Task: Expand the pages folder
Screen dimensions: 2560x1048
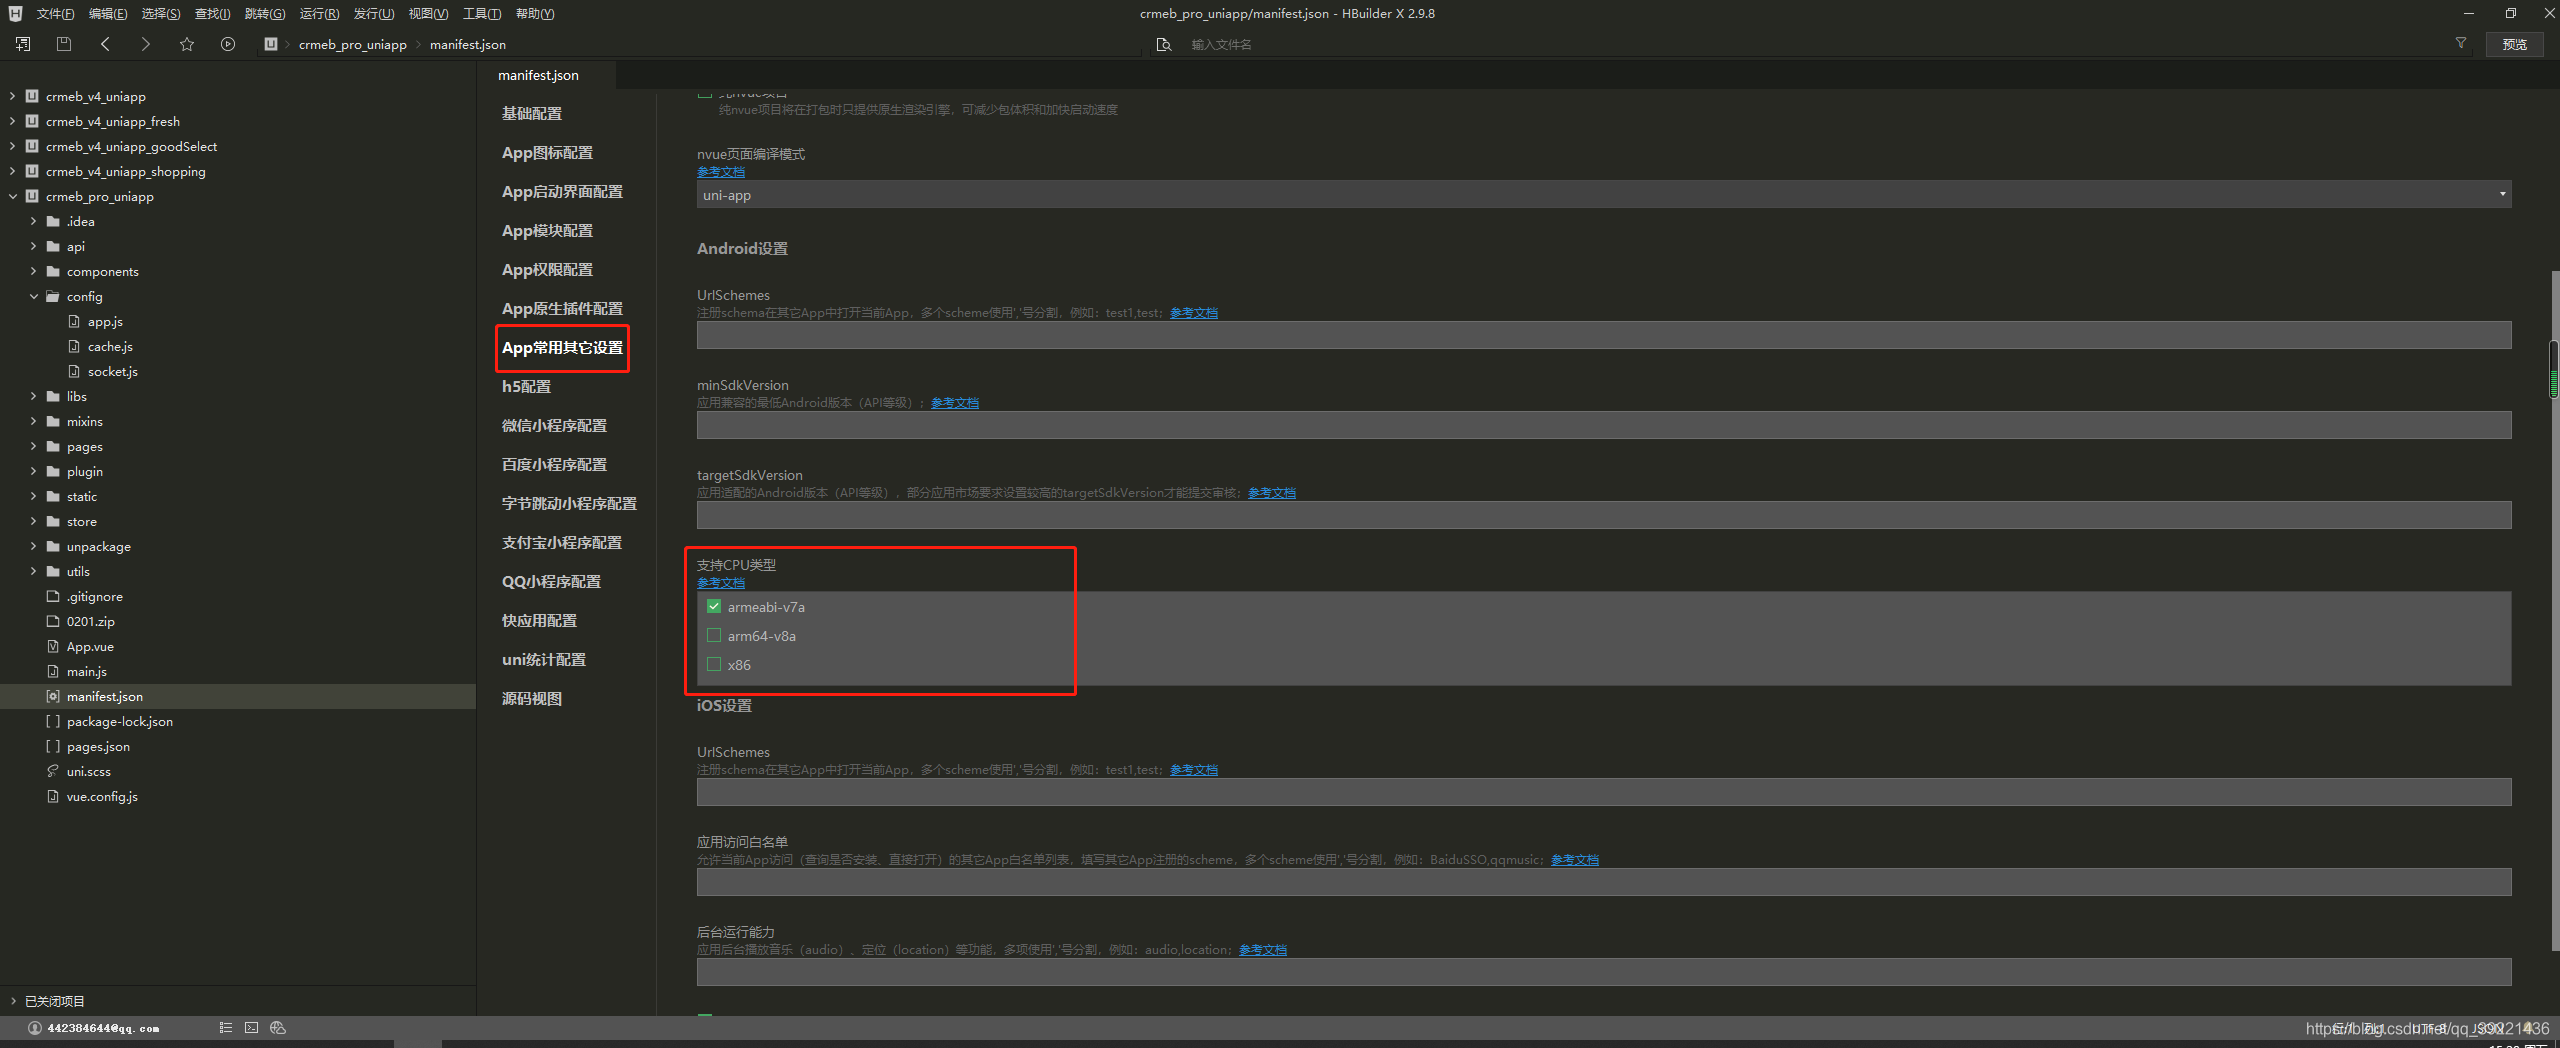Action: [x=33, y=446]
